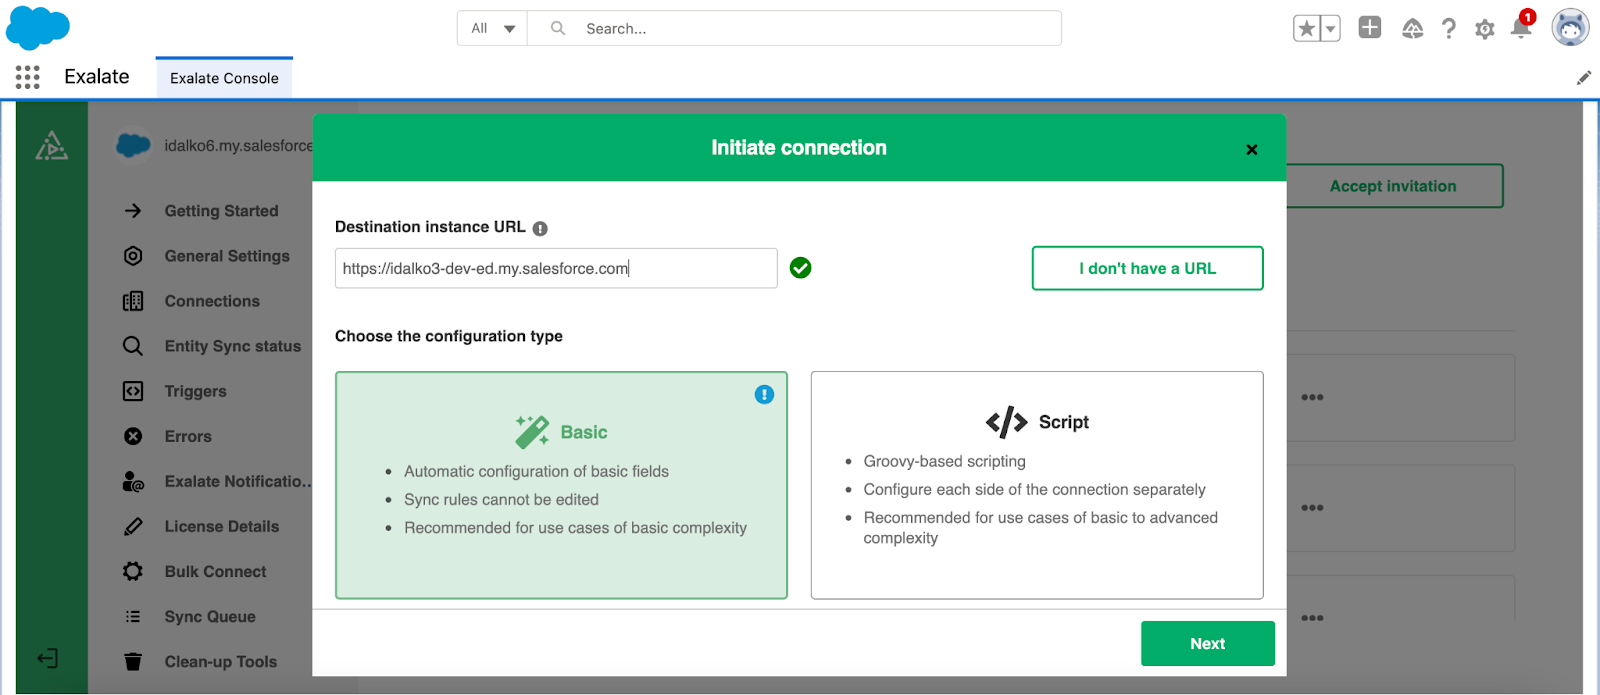Click the Exalate triangle logo in green bar
Screen dimensions: 1600x695
52,146
